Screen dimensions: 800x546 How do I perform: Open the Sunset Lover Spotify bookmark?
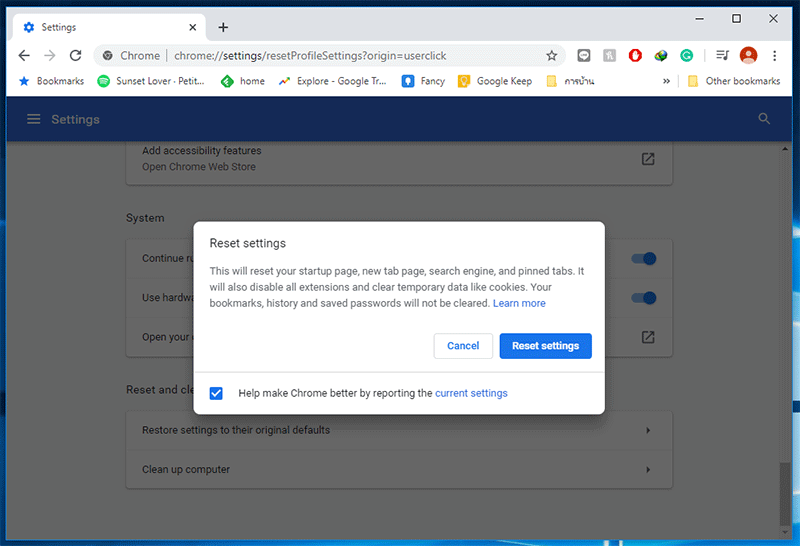click(151, 81)
